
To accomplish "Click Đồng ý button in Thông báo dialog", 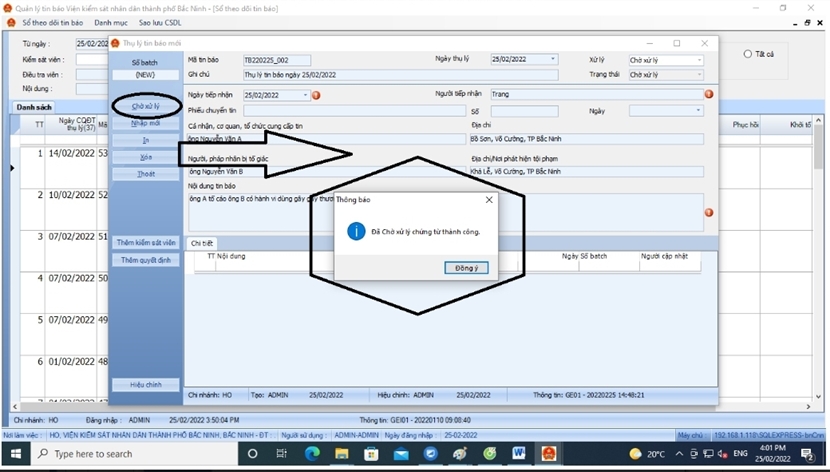I will pyautogui.click(x=466, y=268).
